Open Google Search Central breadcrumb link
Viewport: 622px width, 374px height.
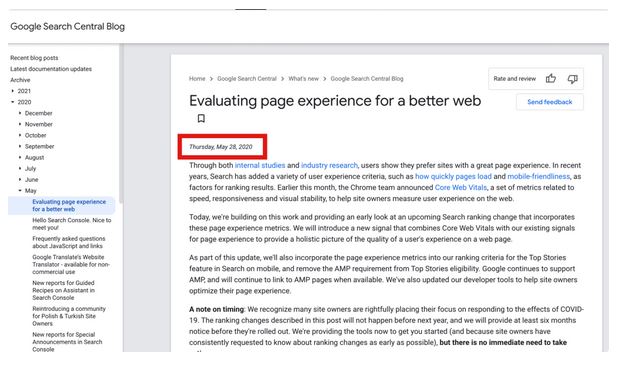coord(247,79)
